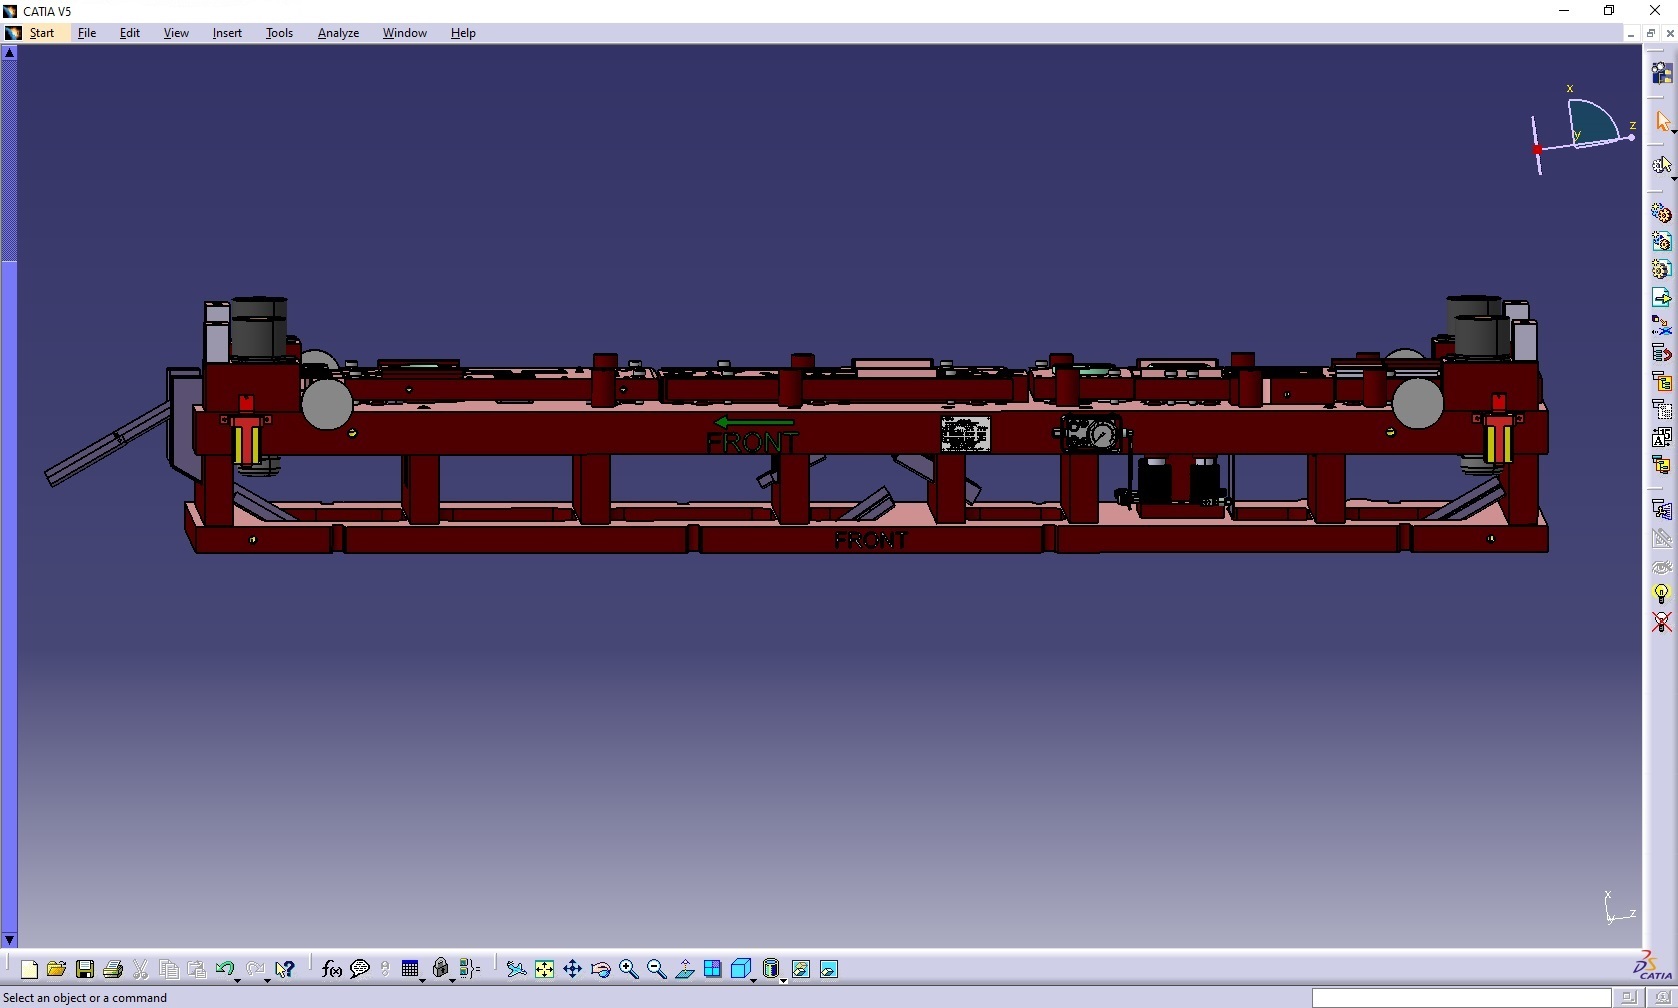1678x1008 pixels.
Task: Open the Start menu in menu bar
Action: 42,33
